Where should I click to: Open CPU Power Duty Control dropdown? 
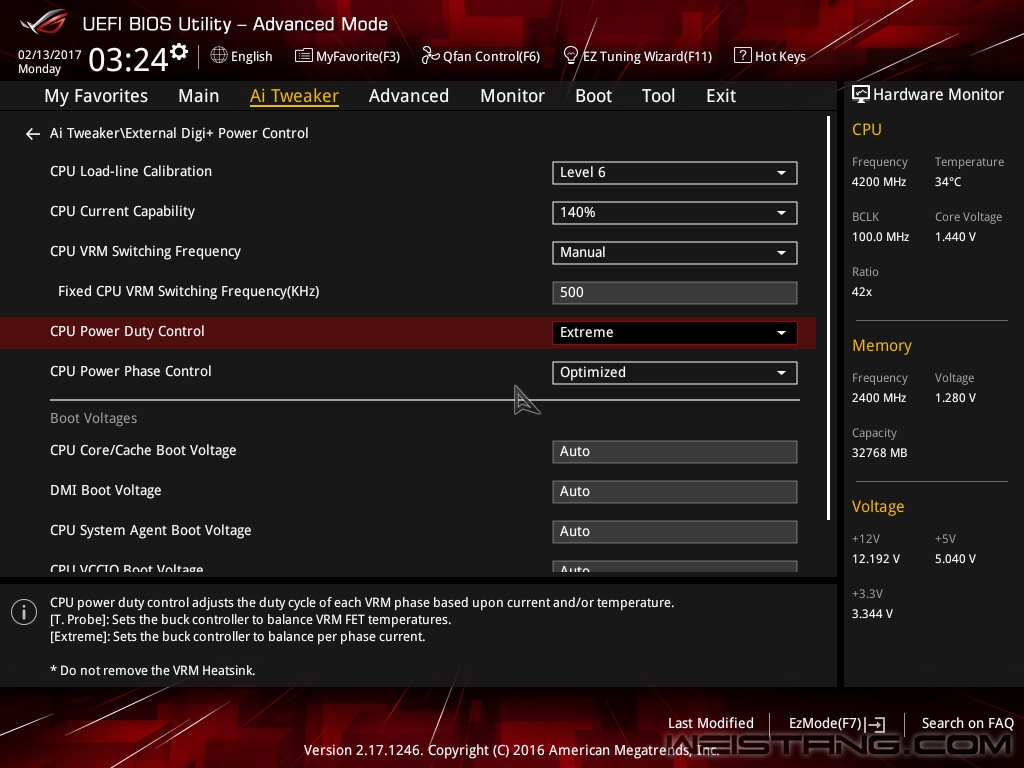click(675, 332)
